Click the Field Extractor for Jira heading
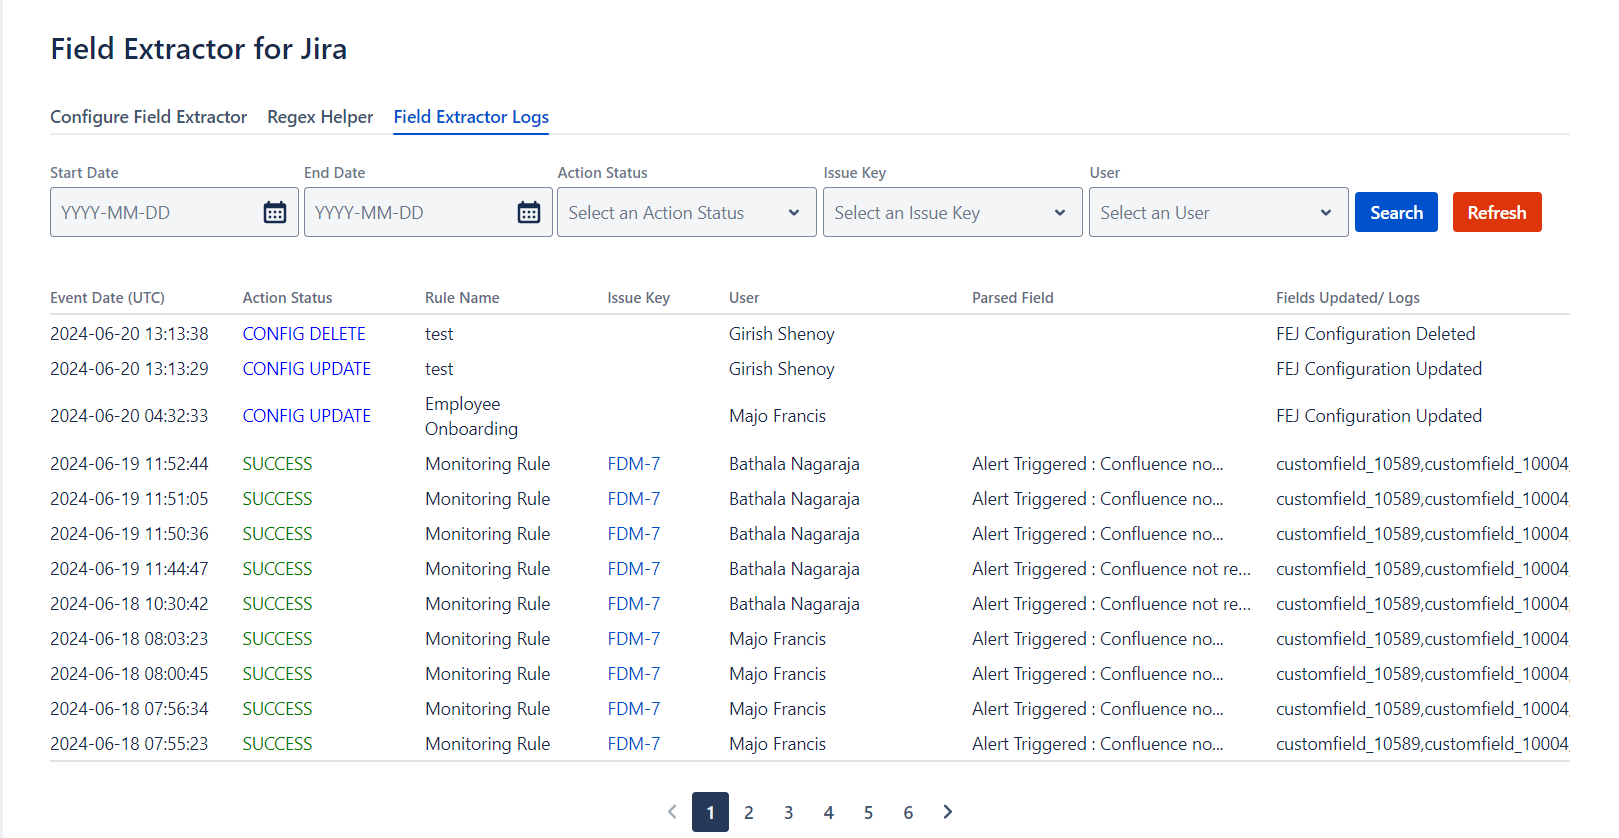Screen dimensions: 1619x838 coord(199,49)
